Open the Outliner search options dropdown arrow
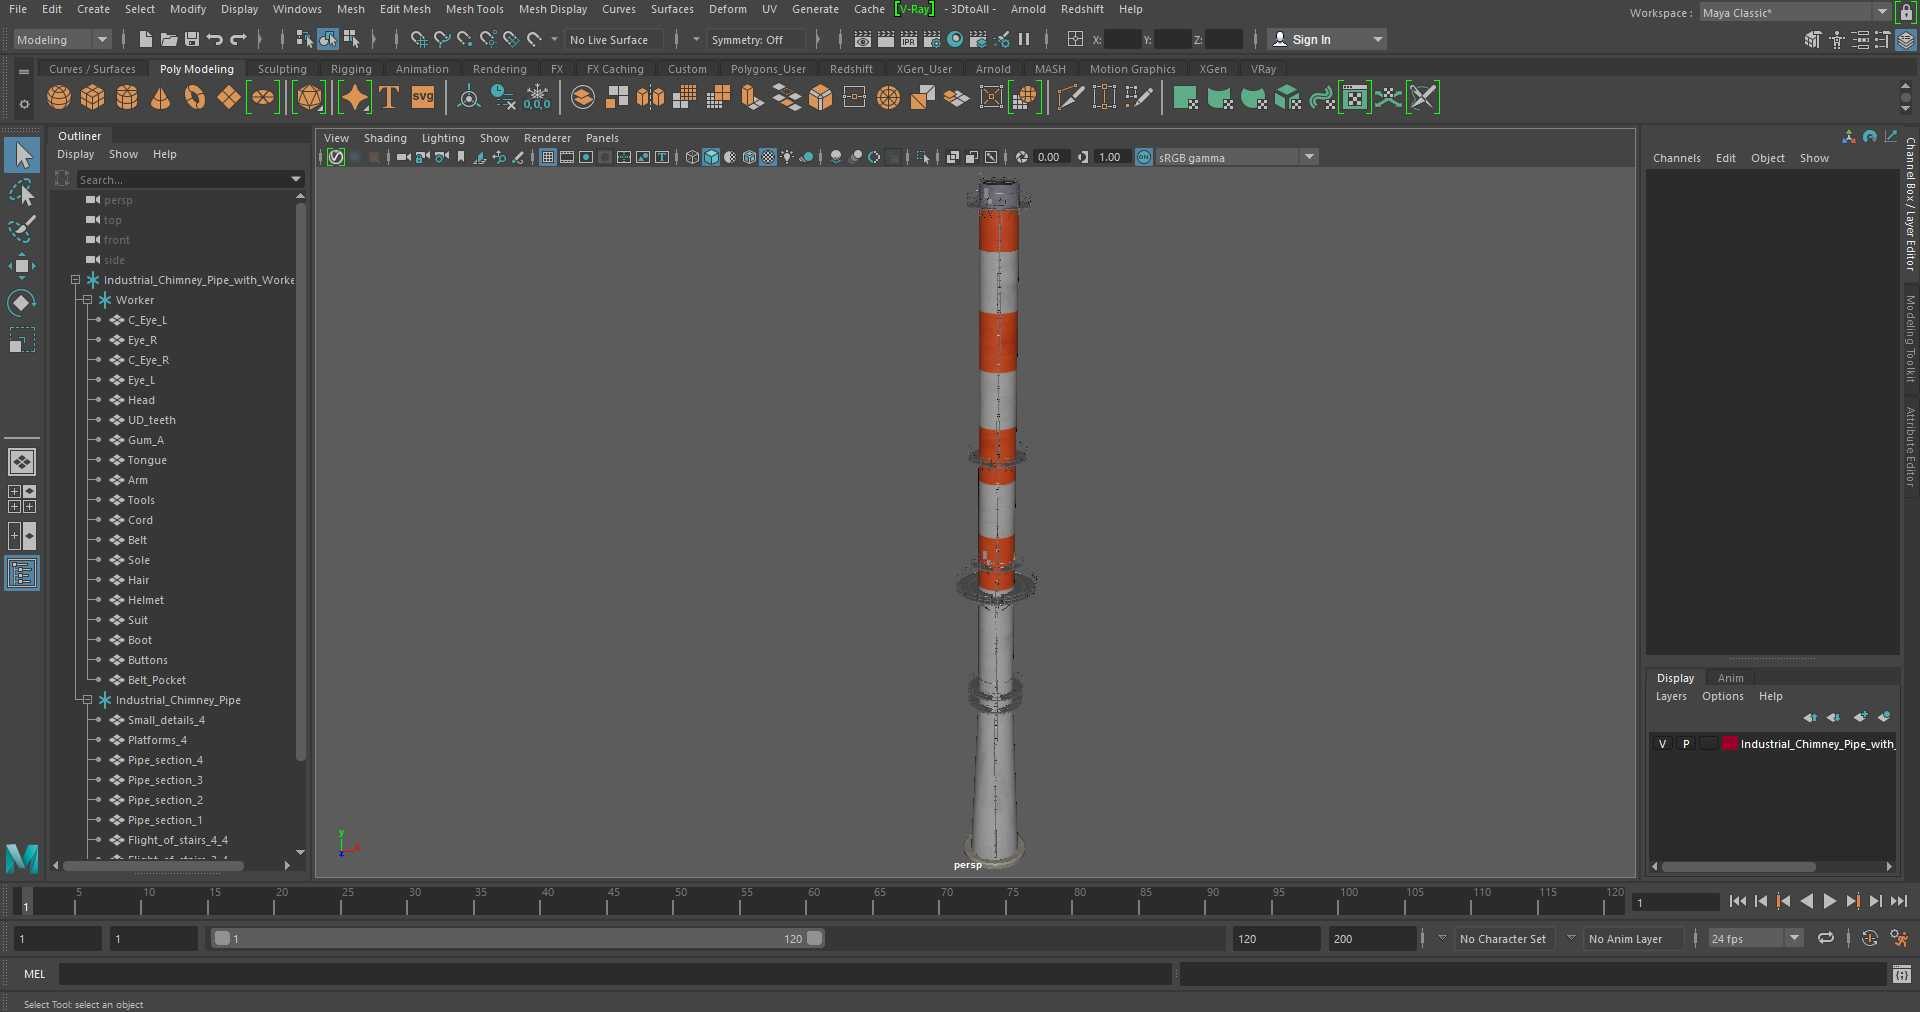 (295, 179)
